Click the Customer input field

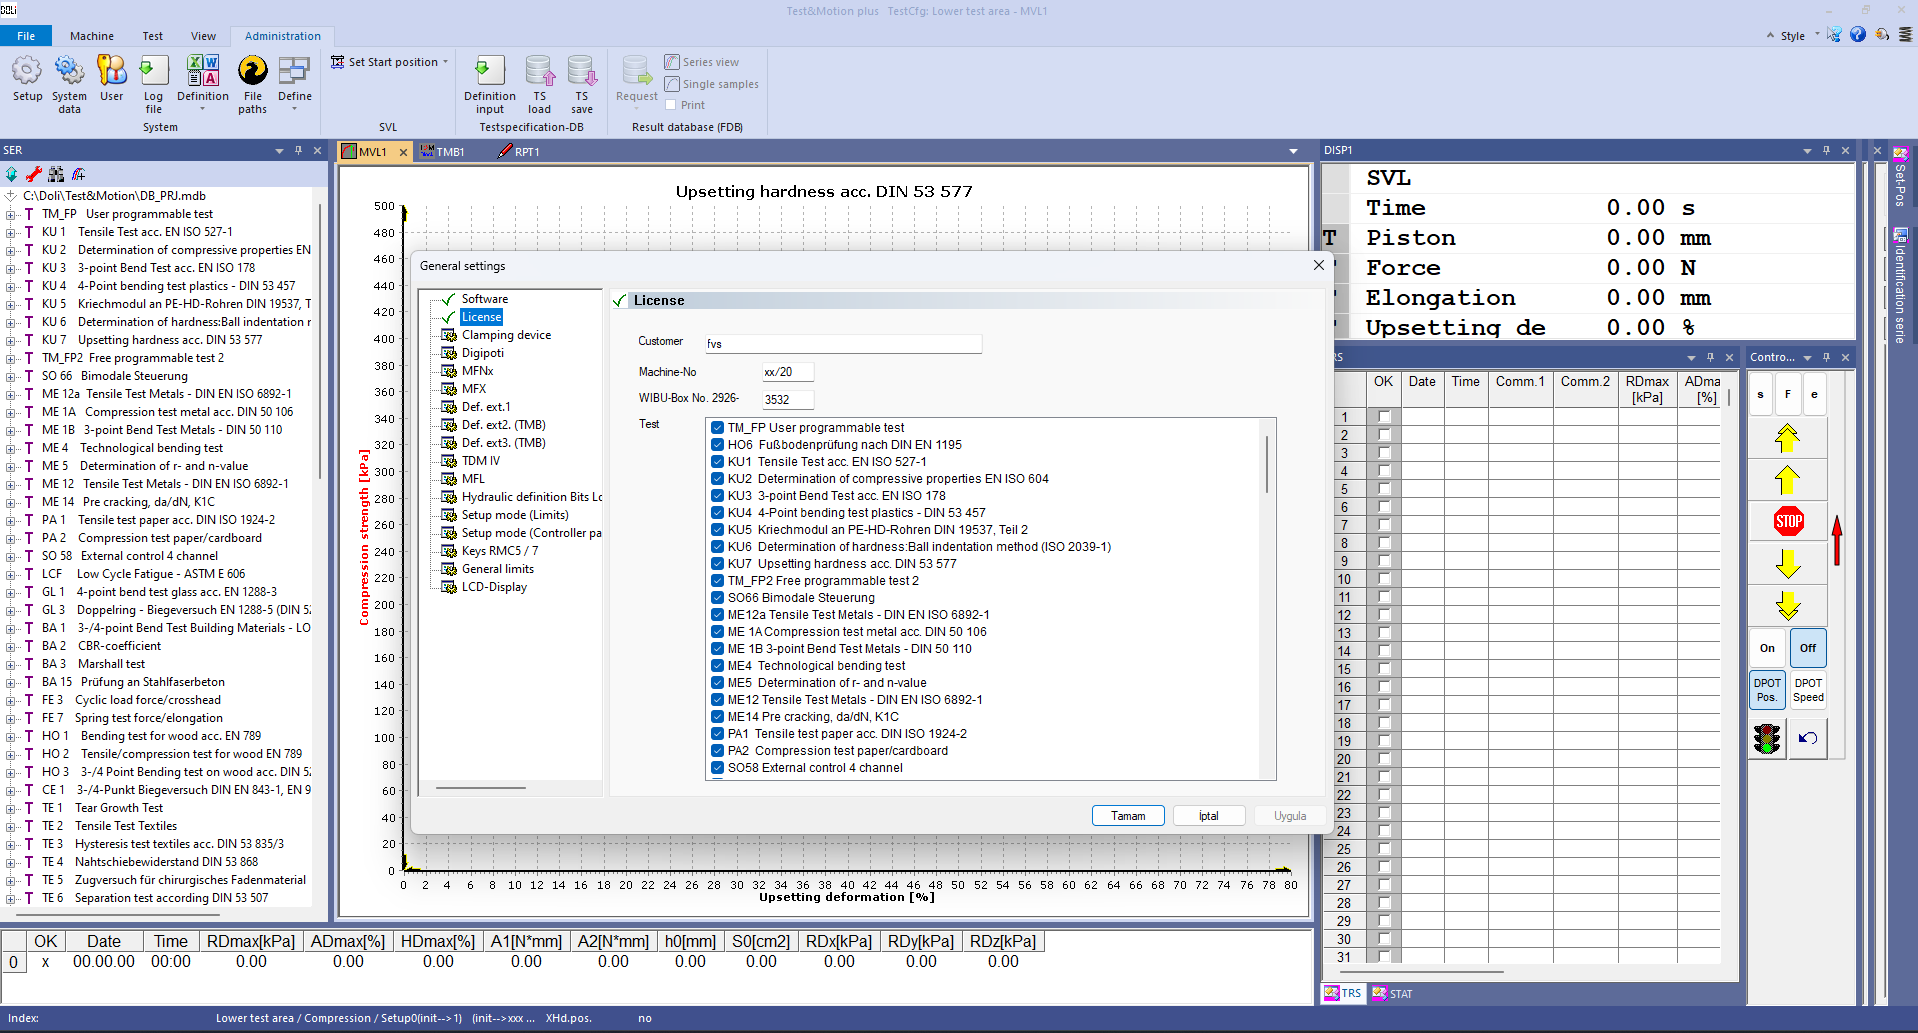coord(842,344)
